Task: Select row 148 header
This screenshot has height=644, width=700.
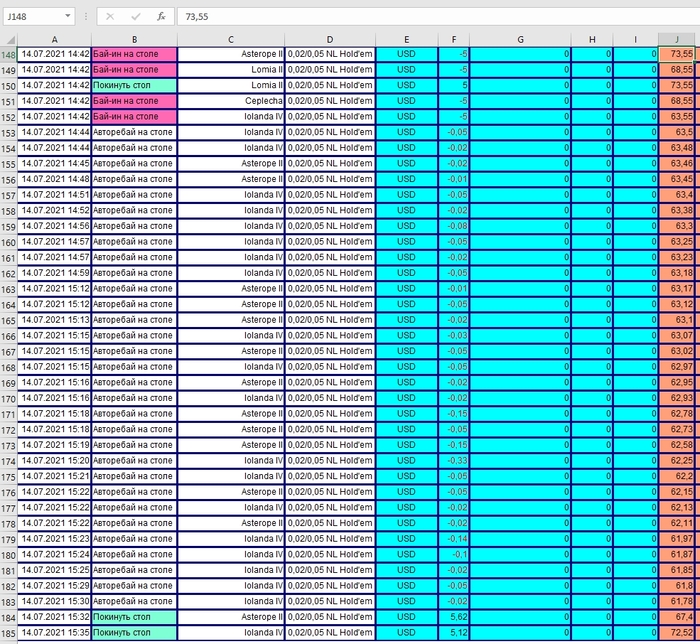Action: click(x=8, y=55)
